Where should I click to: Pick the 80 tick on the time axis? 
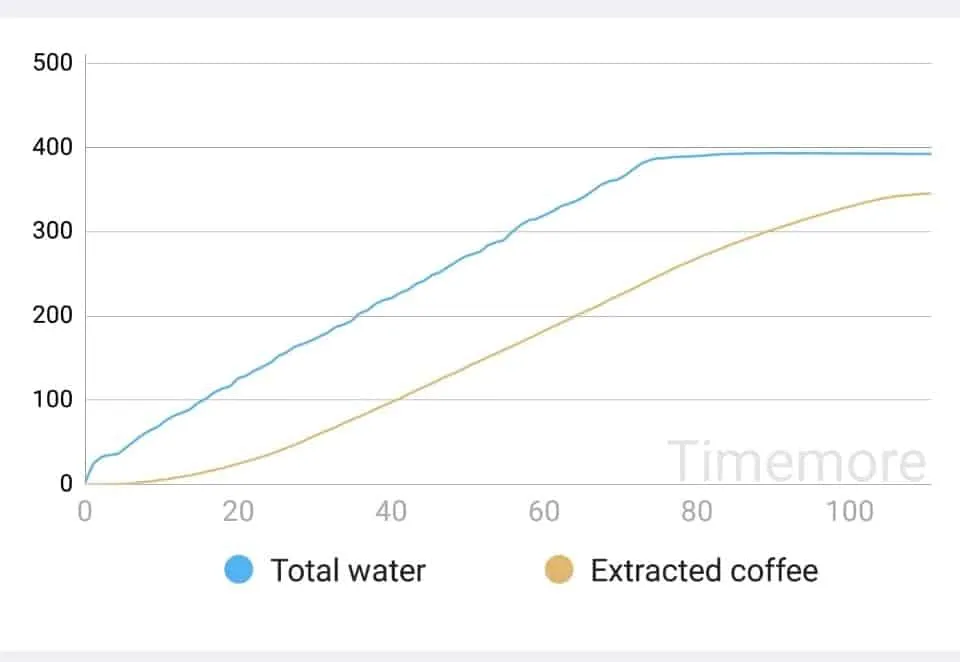coord(697,512)
